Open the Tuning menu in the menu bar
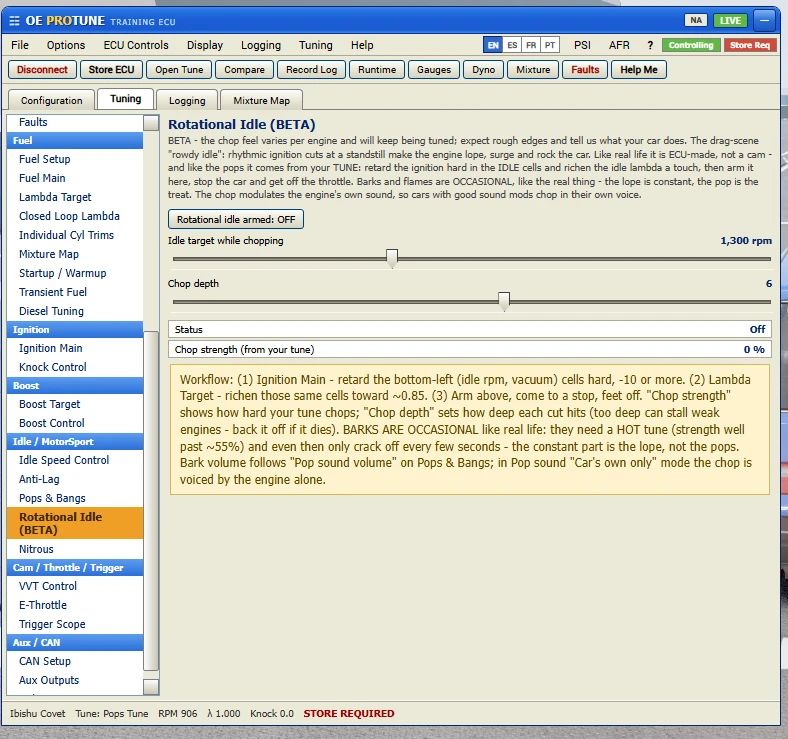Viewport: 788px width, 739px height. pos(316,45)
